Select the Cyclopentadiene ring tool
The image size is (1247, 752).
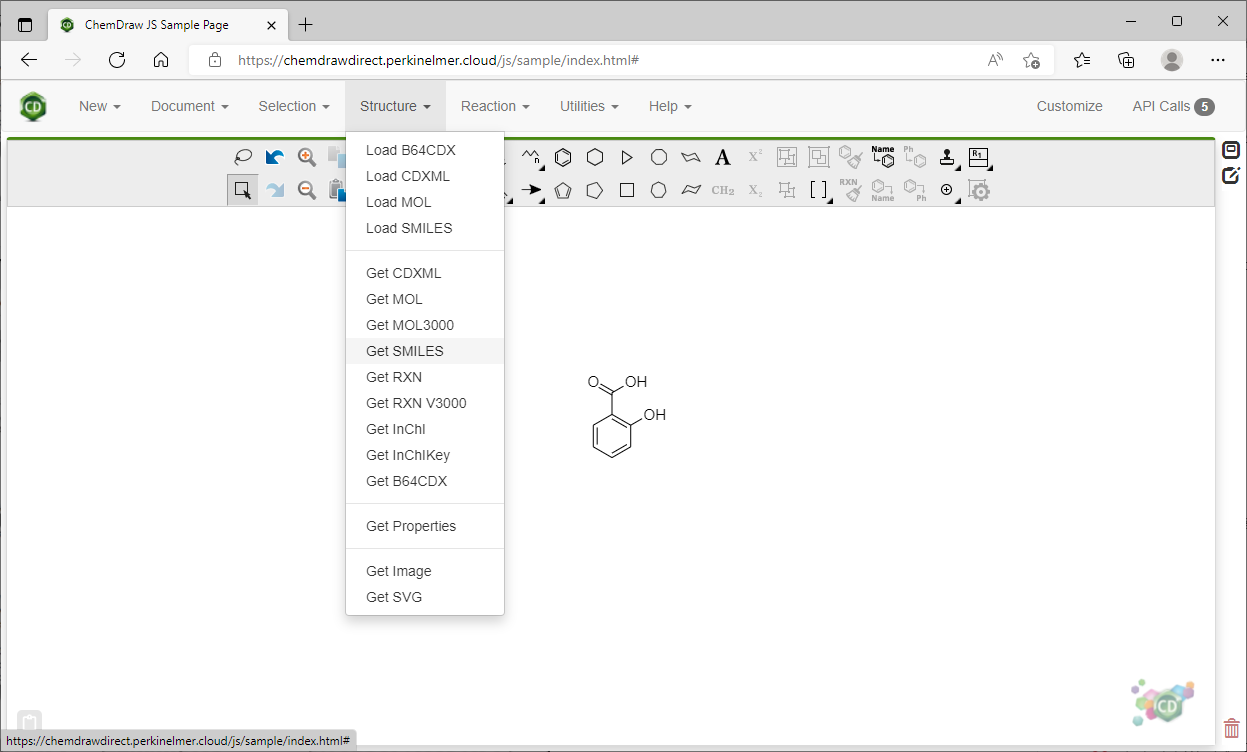(563, 190)
